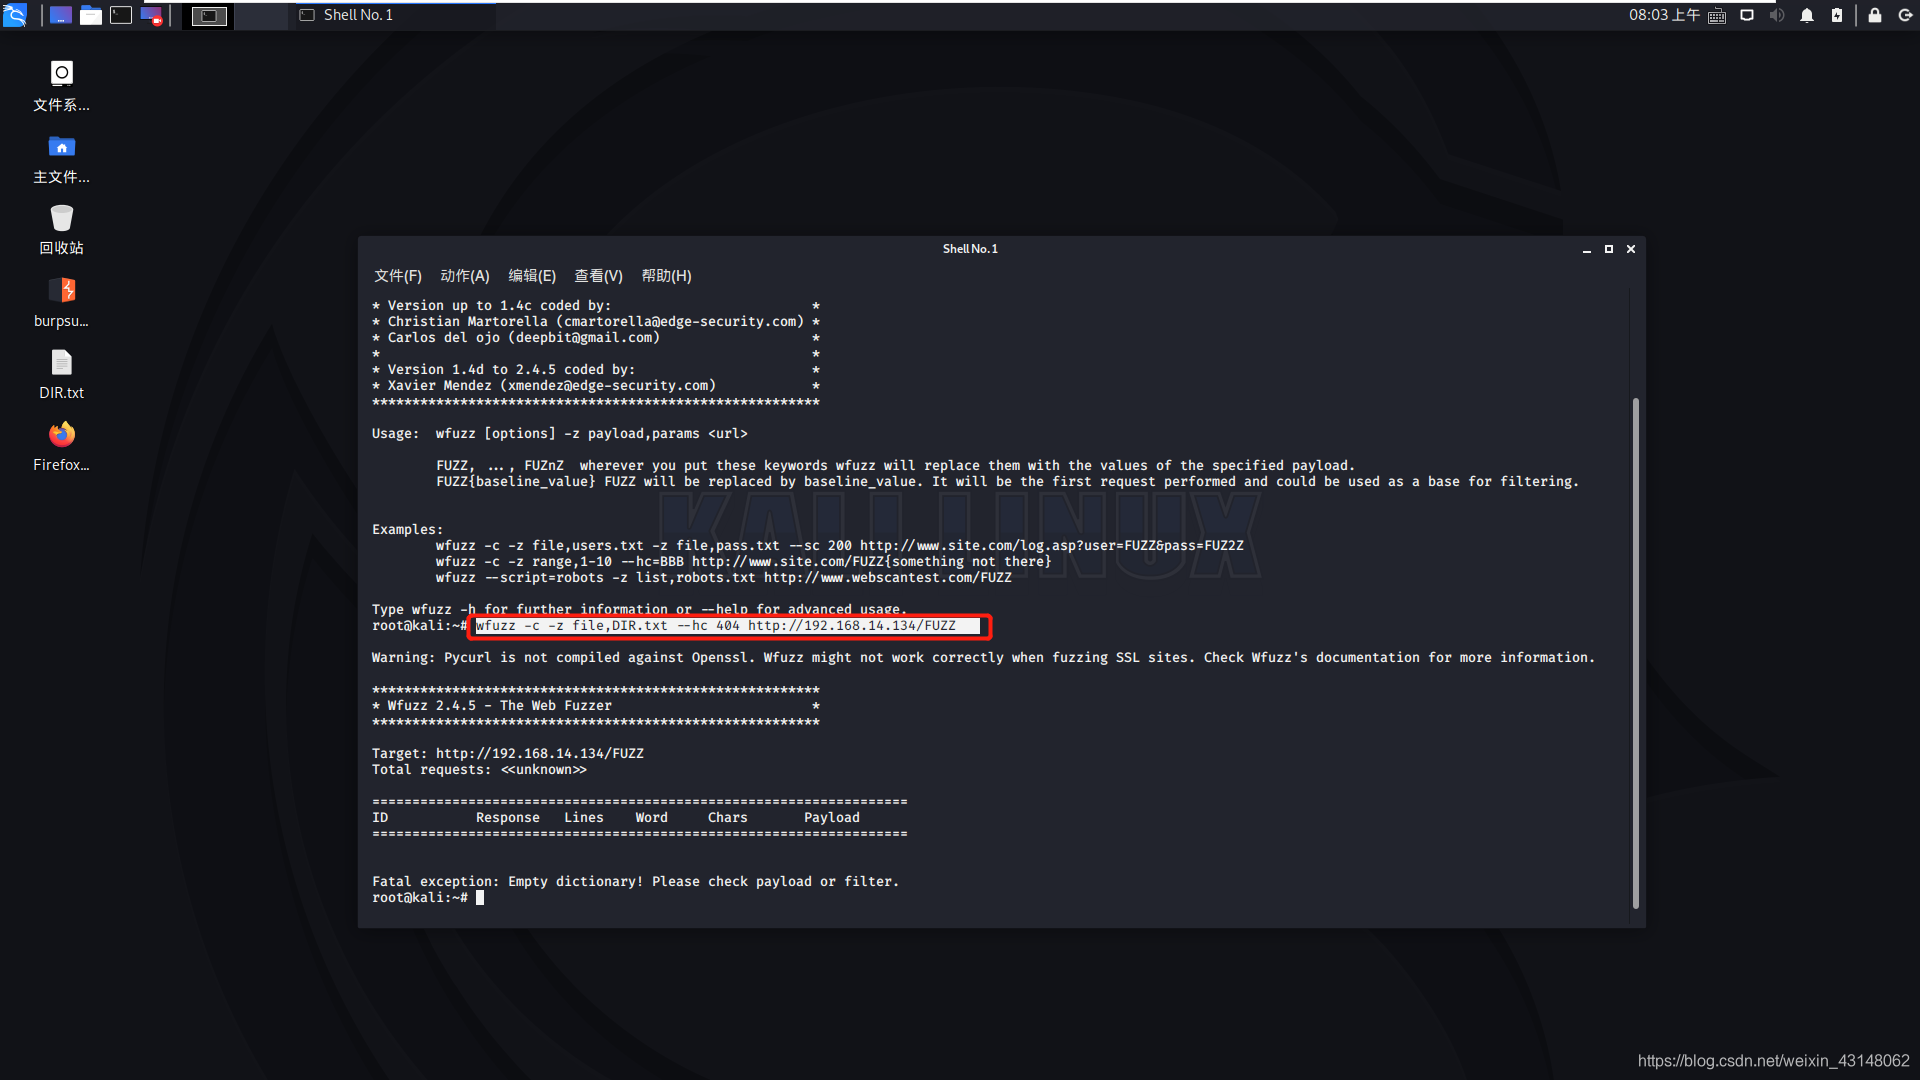Viewport: 1920px width, 1080px height.
Task: Select the 回收站 trash icon
Action: [61, 231]
